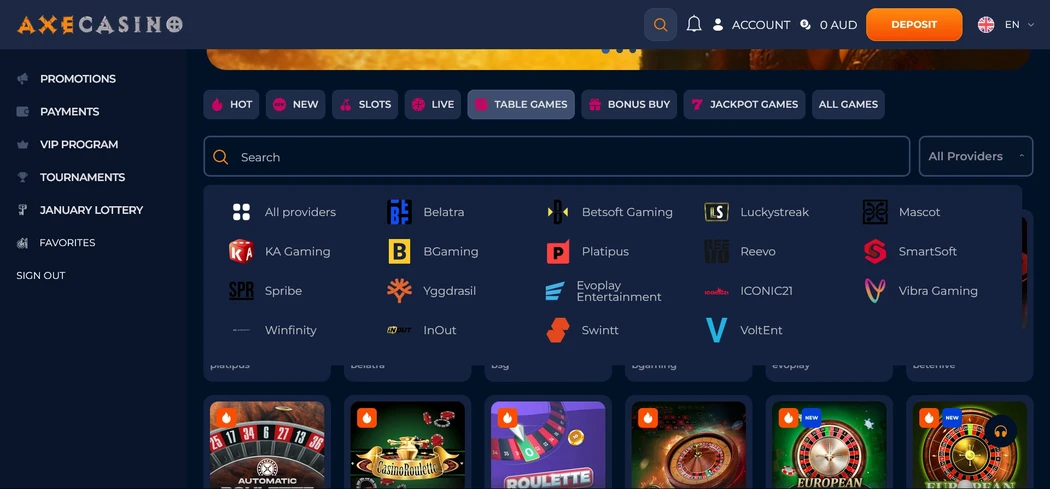Viewport: 1050px width, 489px height.
Task: Open the JACKPOT GAMES tab
Action: click(744, 104)
